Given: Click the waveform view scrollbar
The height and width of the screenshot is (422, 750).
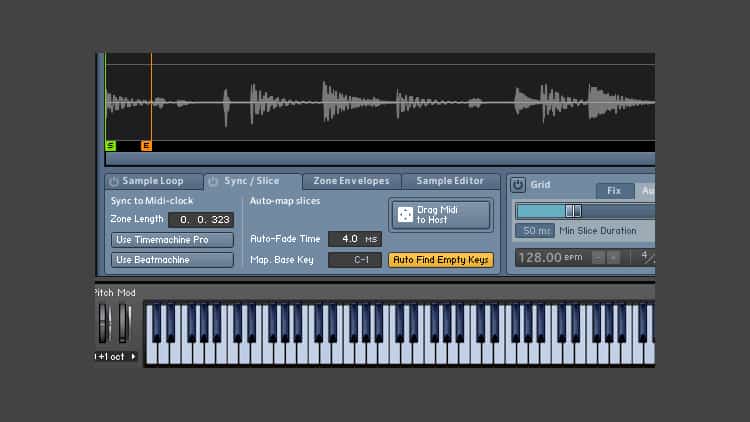Looking at the screenshot, I should [x=380, y=159].
